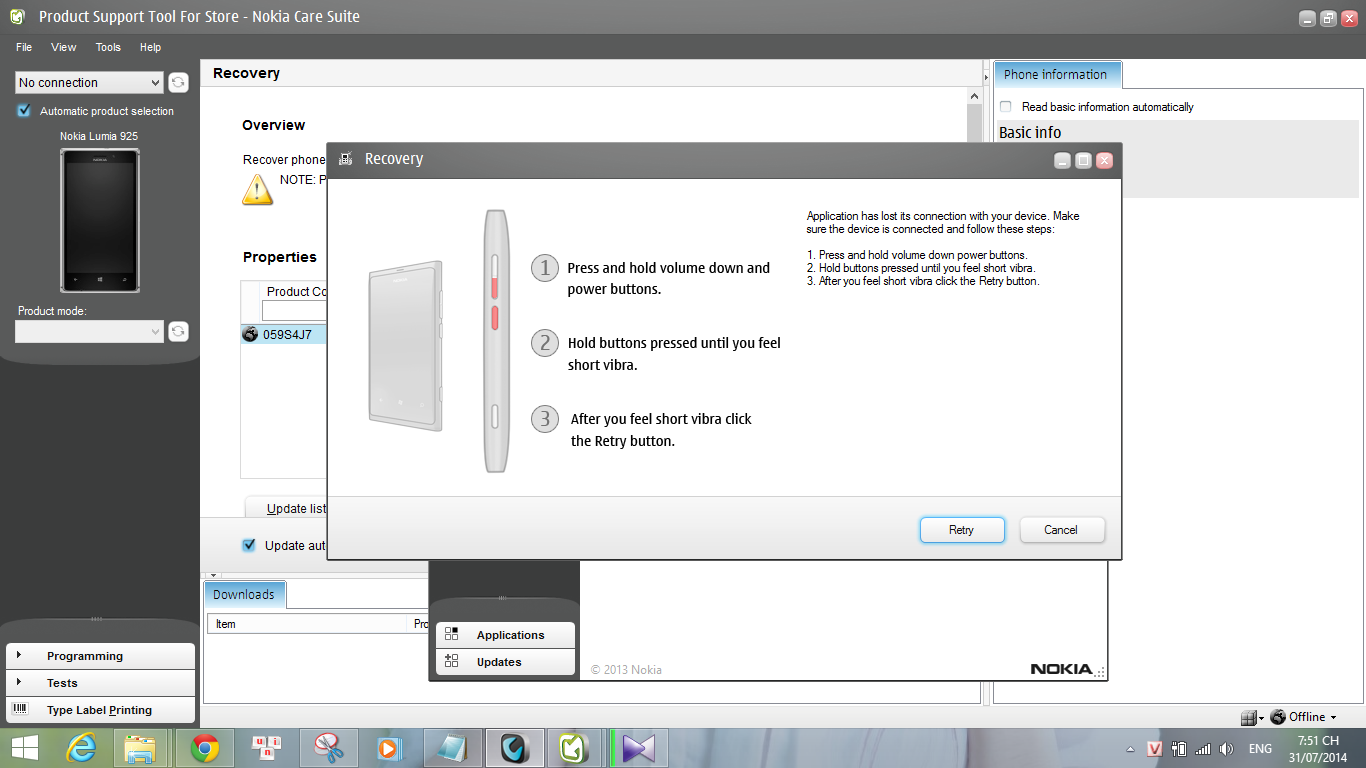Launch Internet Explorer from taskbar
This screenshot has height=768, width=1366.
click(x=82, y=748)
